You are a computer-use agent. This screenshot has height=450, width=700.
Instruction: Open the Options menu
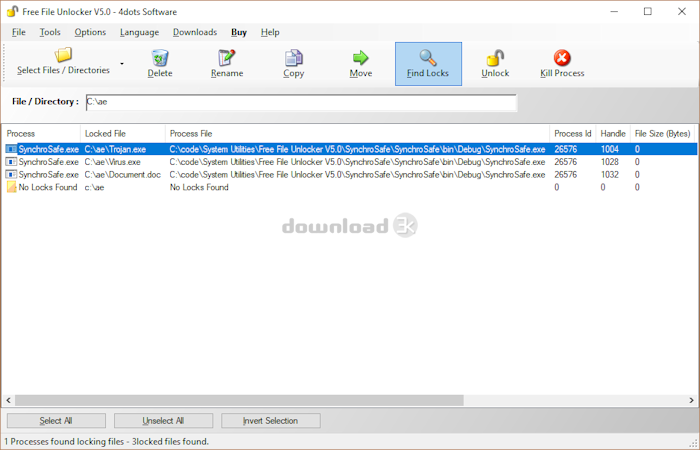coord(90,32)
